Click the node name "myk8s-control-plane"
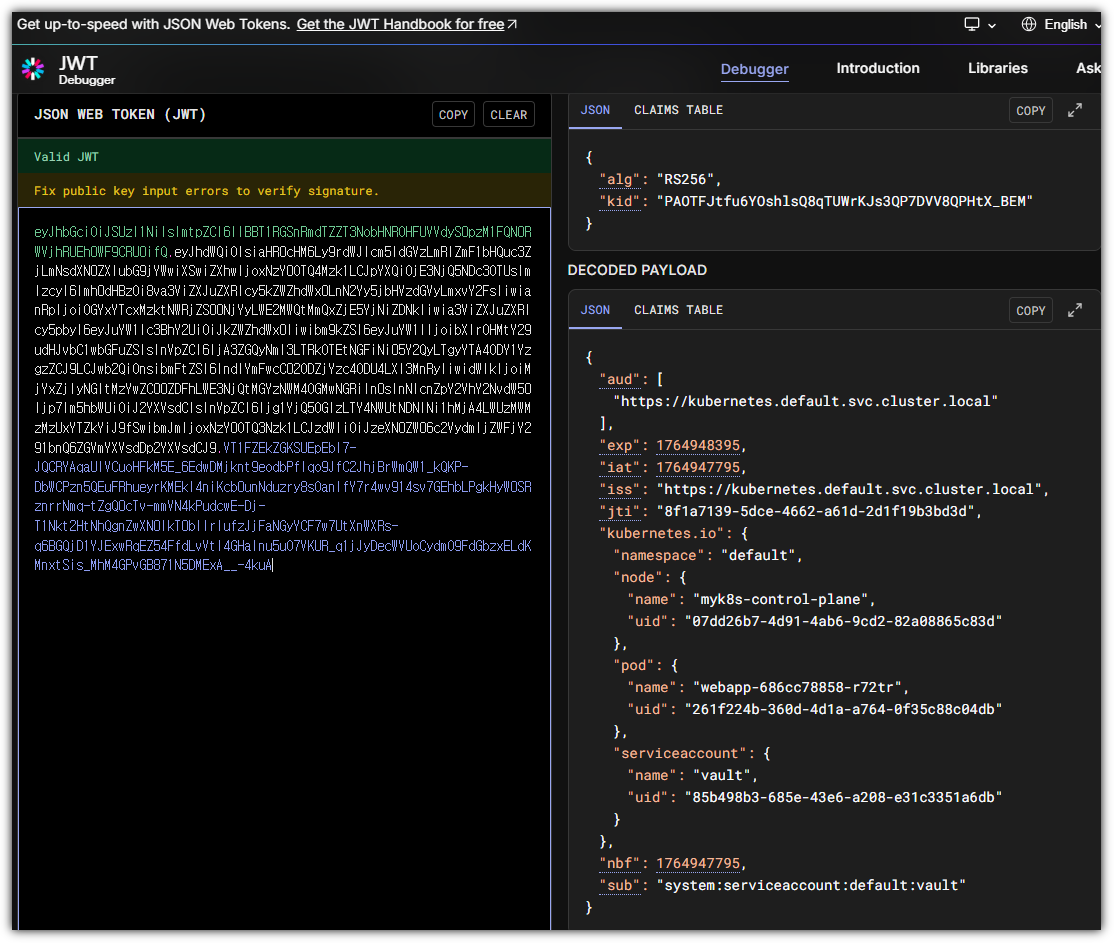This screenshot has width=1114, height=943. 781,600
